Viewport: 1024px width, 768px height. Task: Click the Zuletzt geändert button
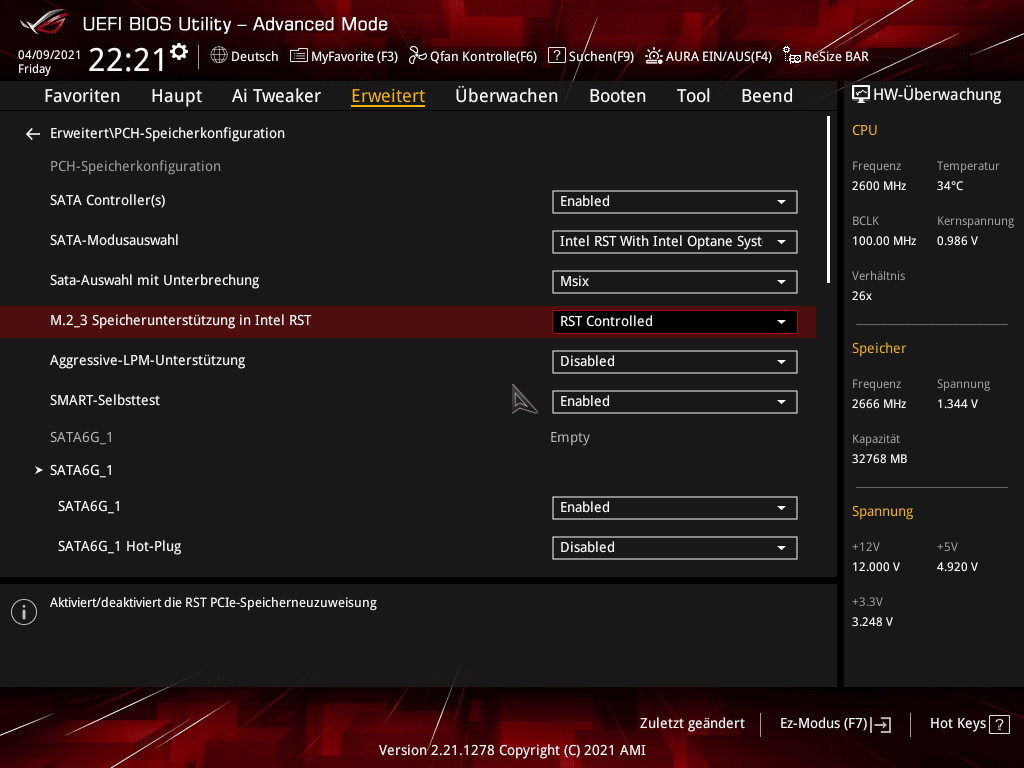click(x=692, y=724)
